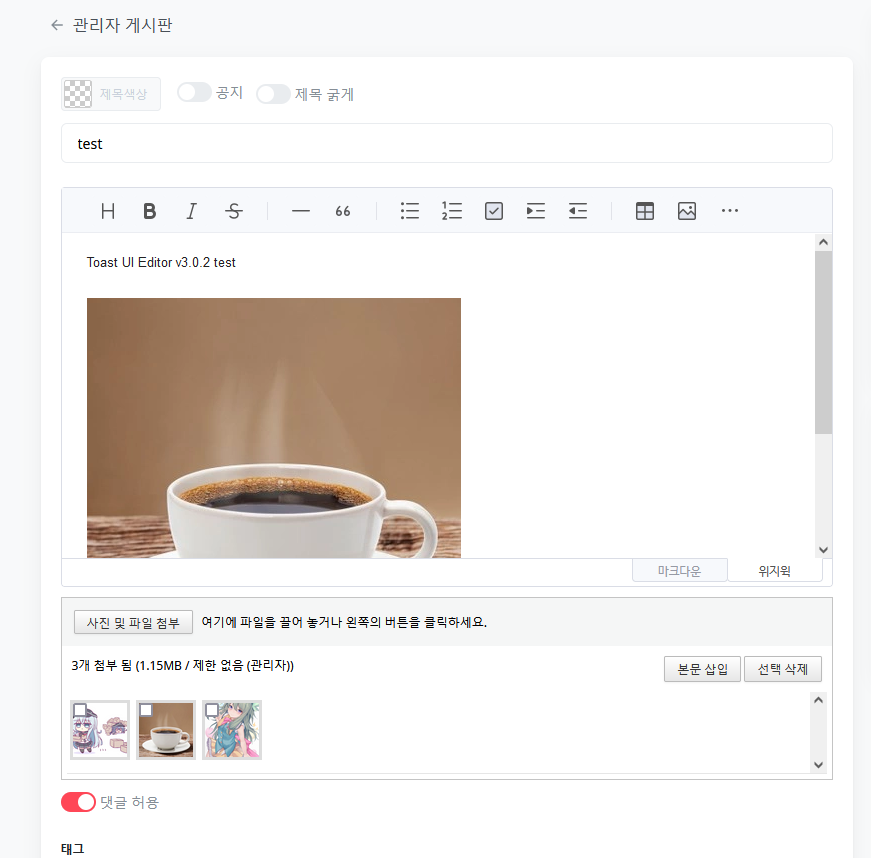Open the 제목색상 color picker
871x858 pixels.
point(111,94)
